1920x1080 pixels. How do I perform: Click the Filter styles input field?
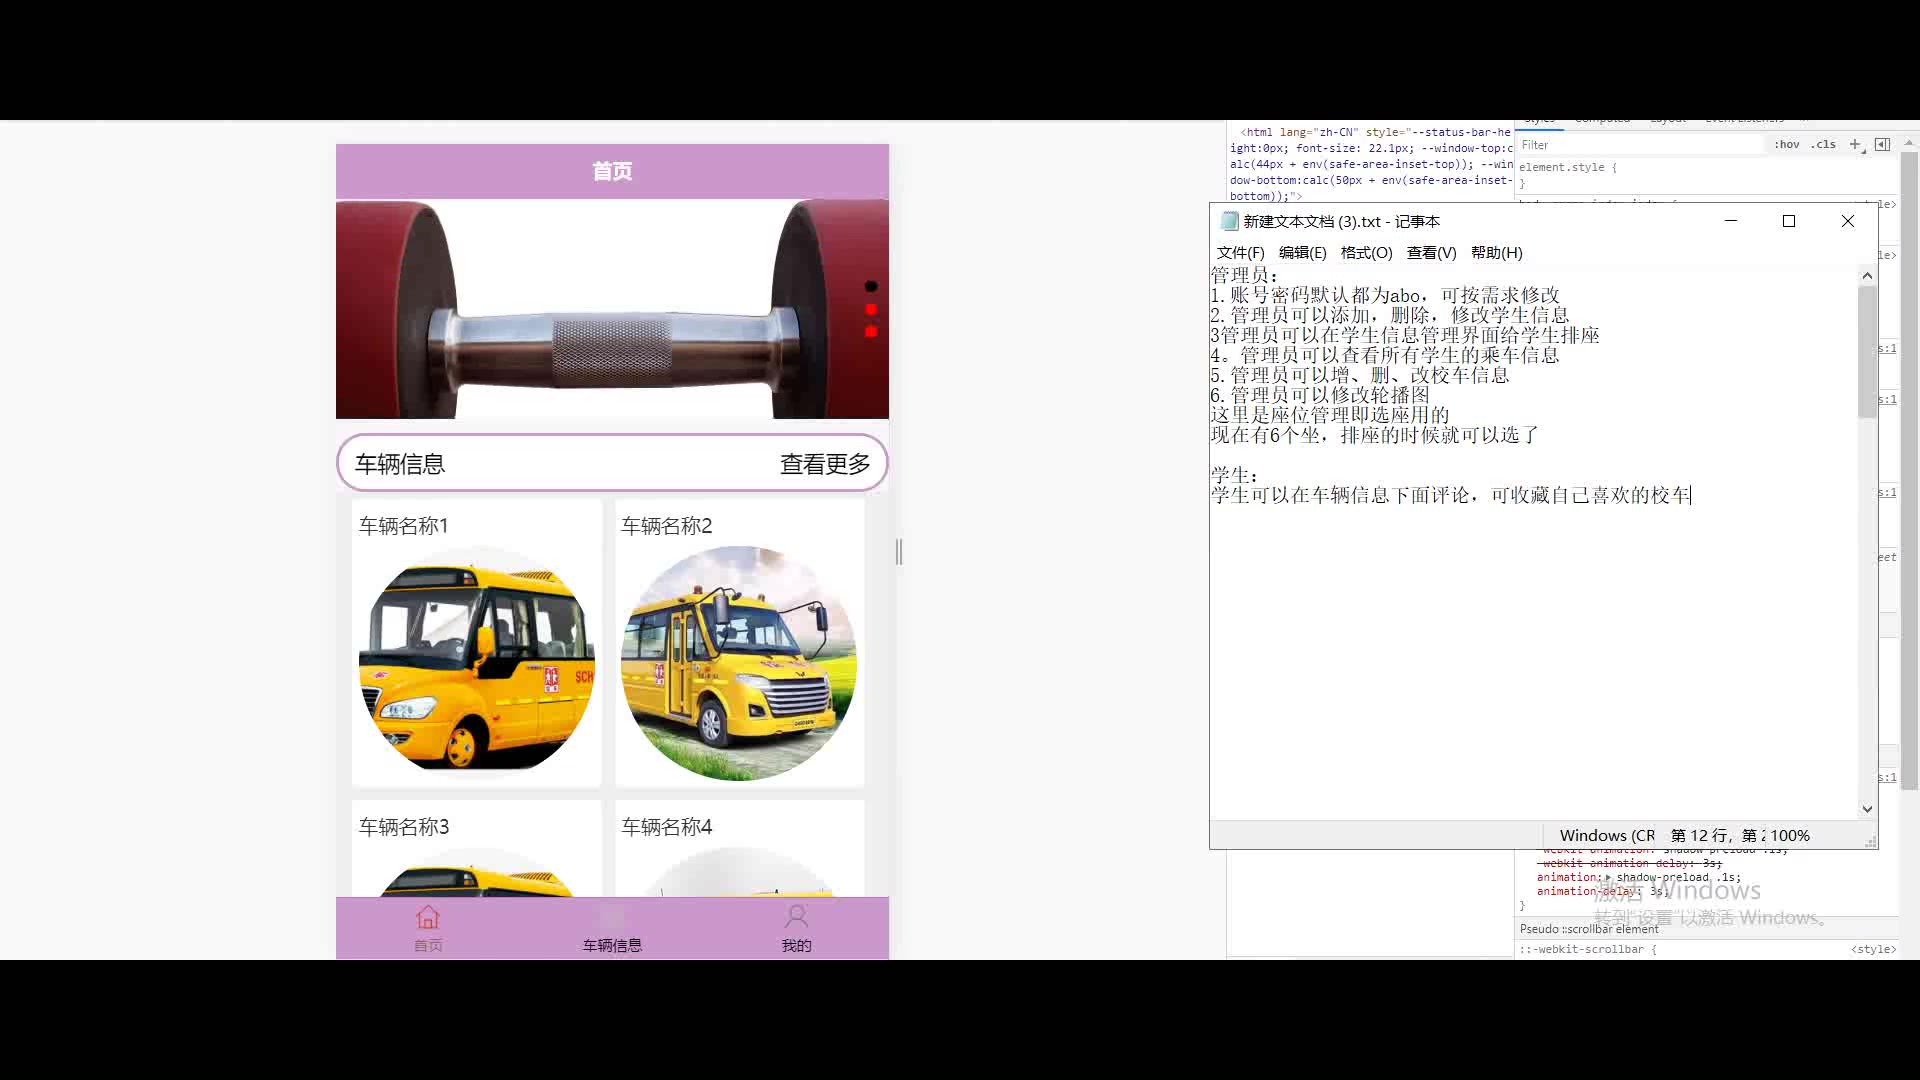click(1640, 145)
